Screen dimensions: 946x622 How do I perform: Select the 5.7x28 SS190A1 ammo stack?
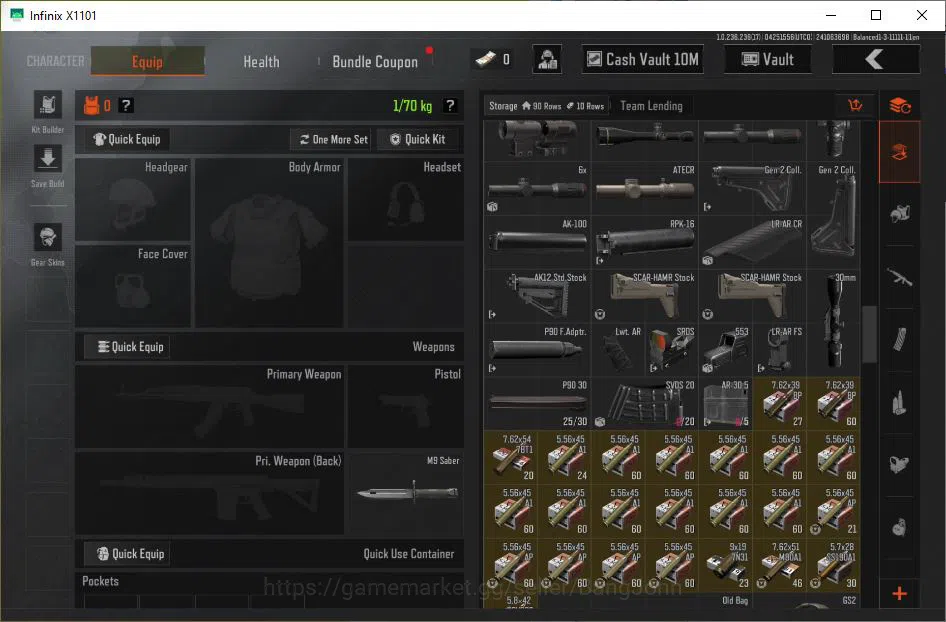(834, 565)
